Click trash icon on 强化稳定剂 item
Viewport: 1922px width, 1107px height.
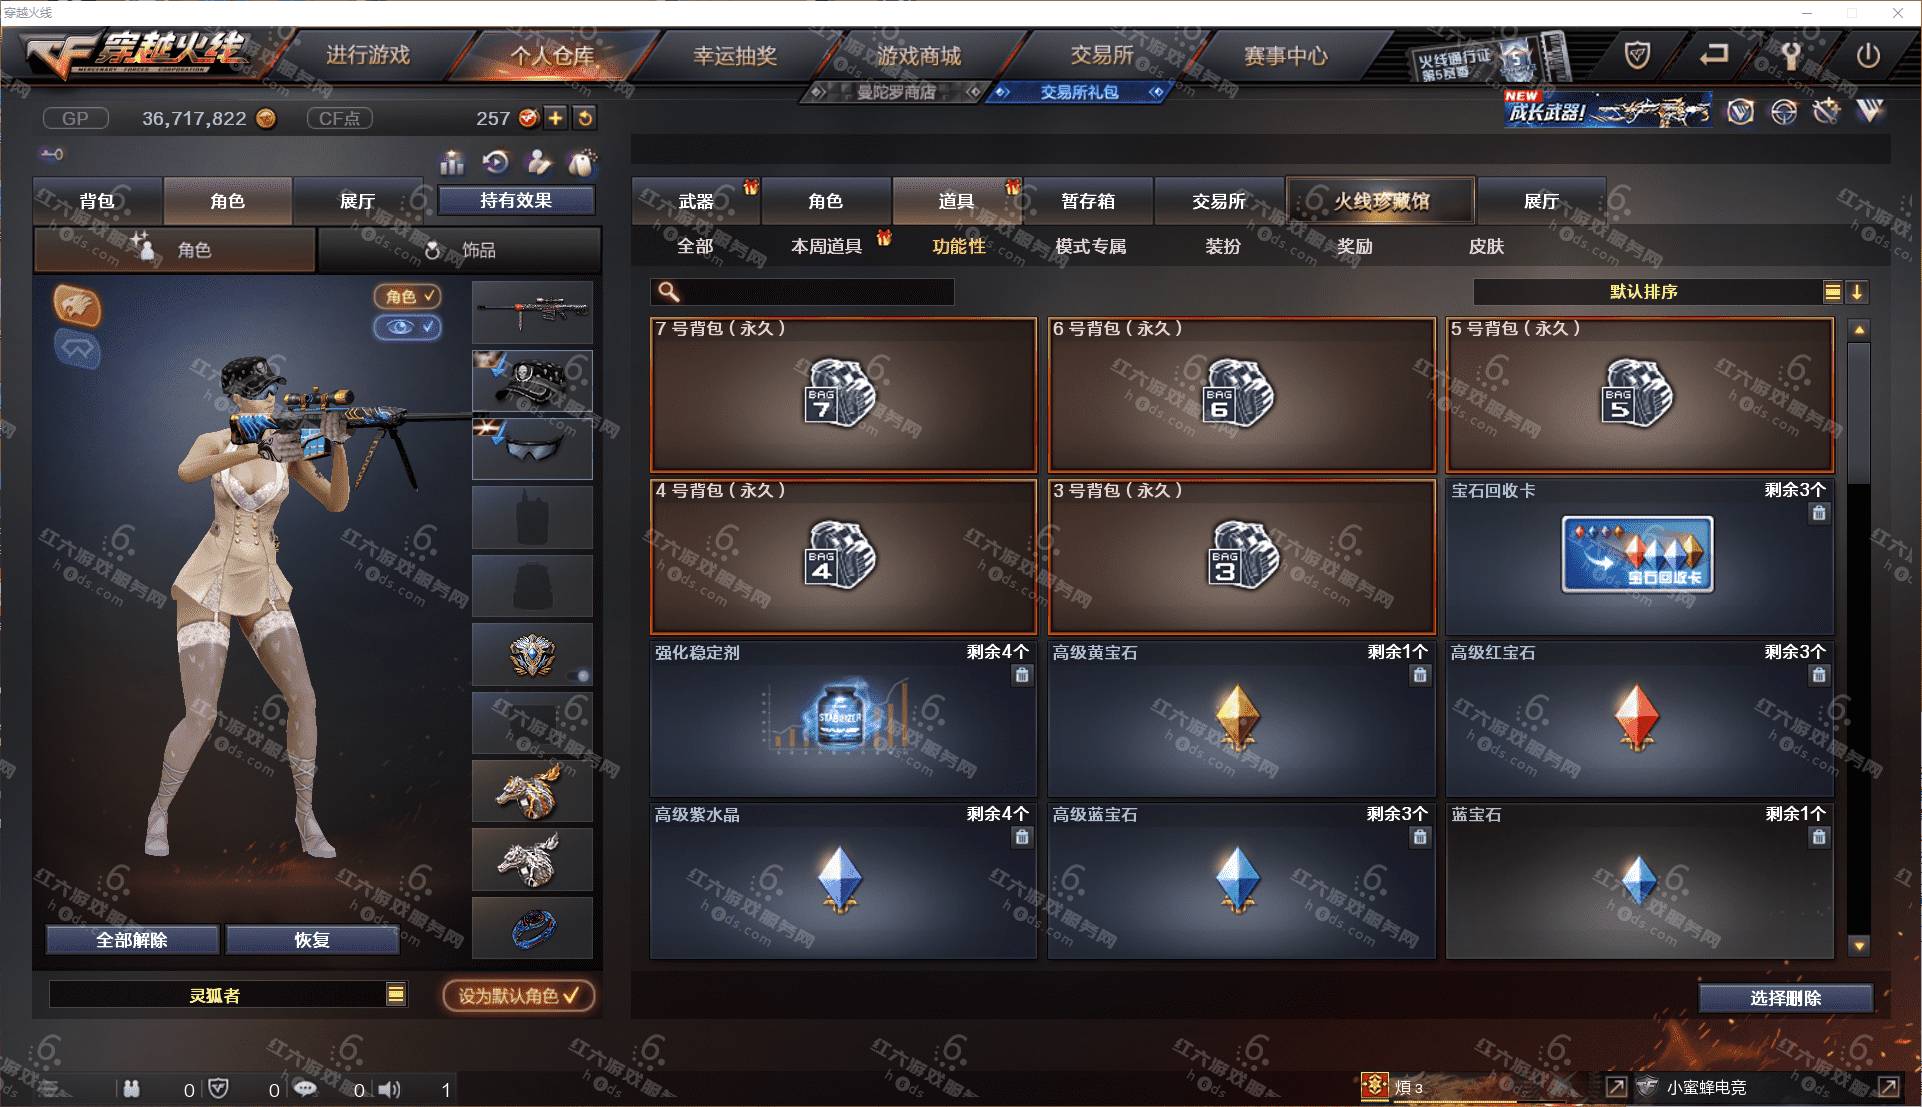[x=1022, y=675]
